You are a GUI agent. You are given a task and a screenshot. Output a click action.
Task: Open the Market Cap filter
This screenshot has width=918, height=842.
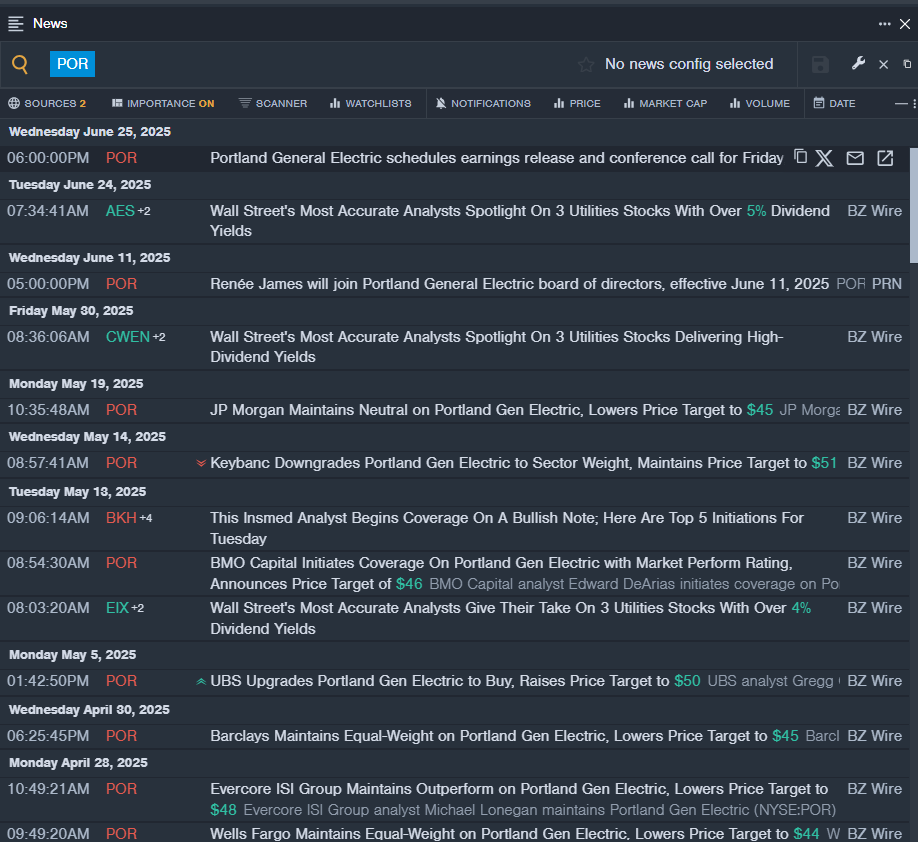(x=666, y=104)
